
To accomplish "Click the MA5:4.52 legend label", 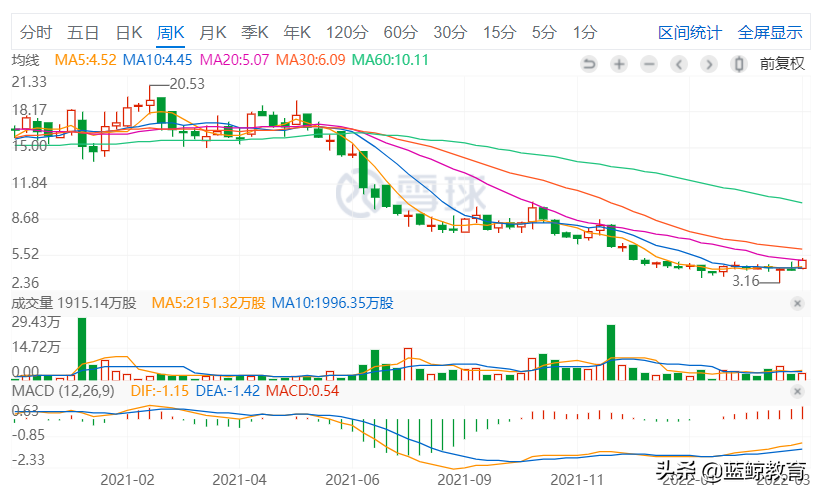I will coord(85,60).
